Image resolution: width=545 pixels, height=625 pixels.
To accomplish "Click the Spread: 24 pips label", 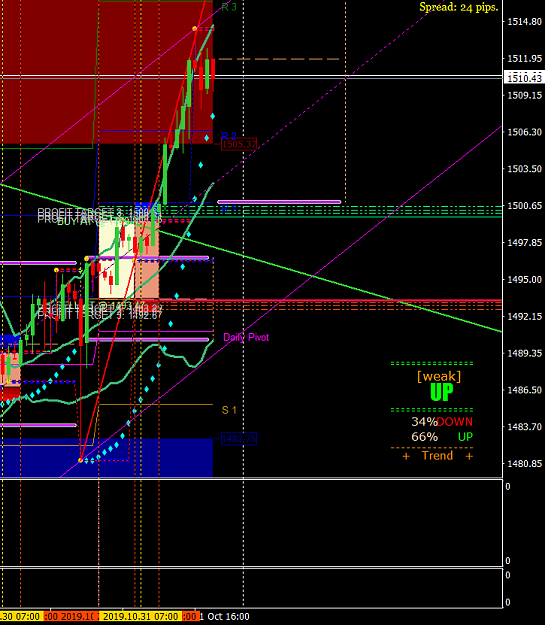I will coord(458,7).
